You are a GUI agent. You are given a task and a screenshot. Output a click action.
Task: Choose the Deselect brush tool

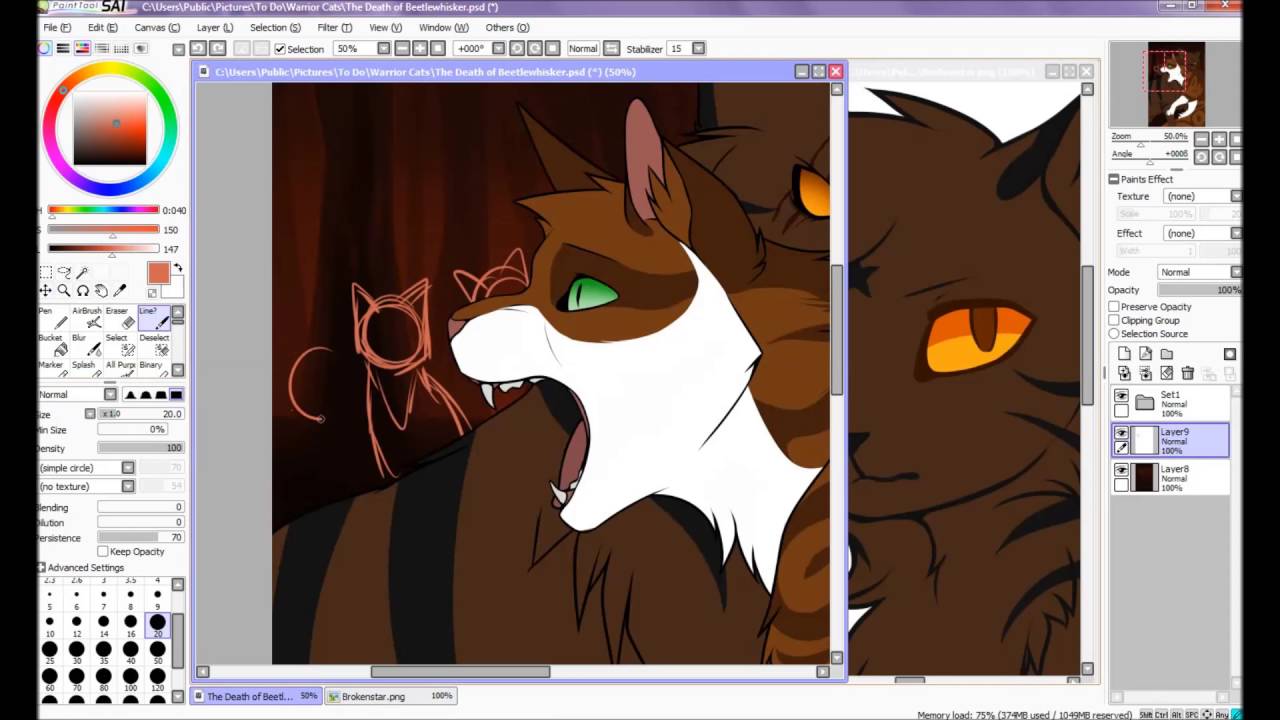point(154,345)
